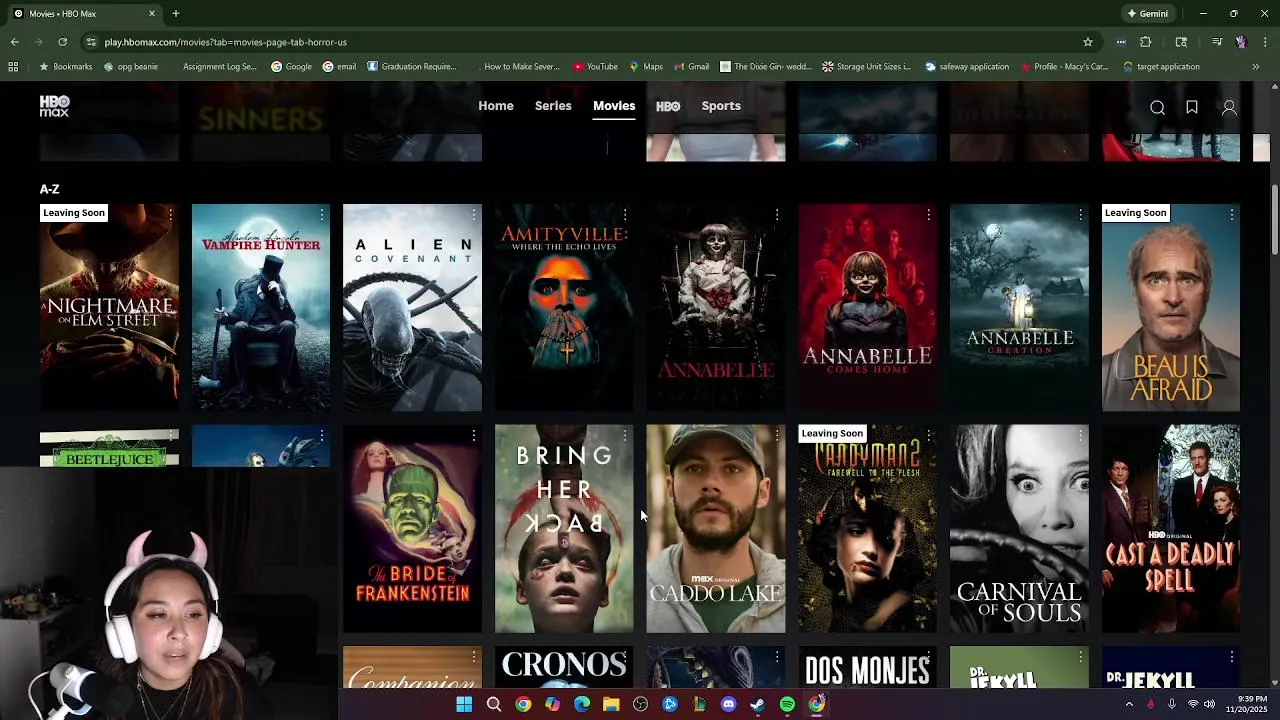This screenshot has height=720, width=1280.
Task: Open the Chrome apps grid in bookmarks bar
Action: (13, 67)
